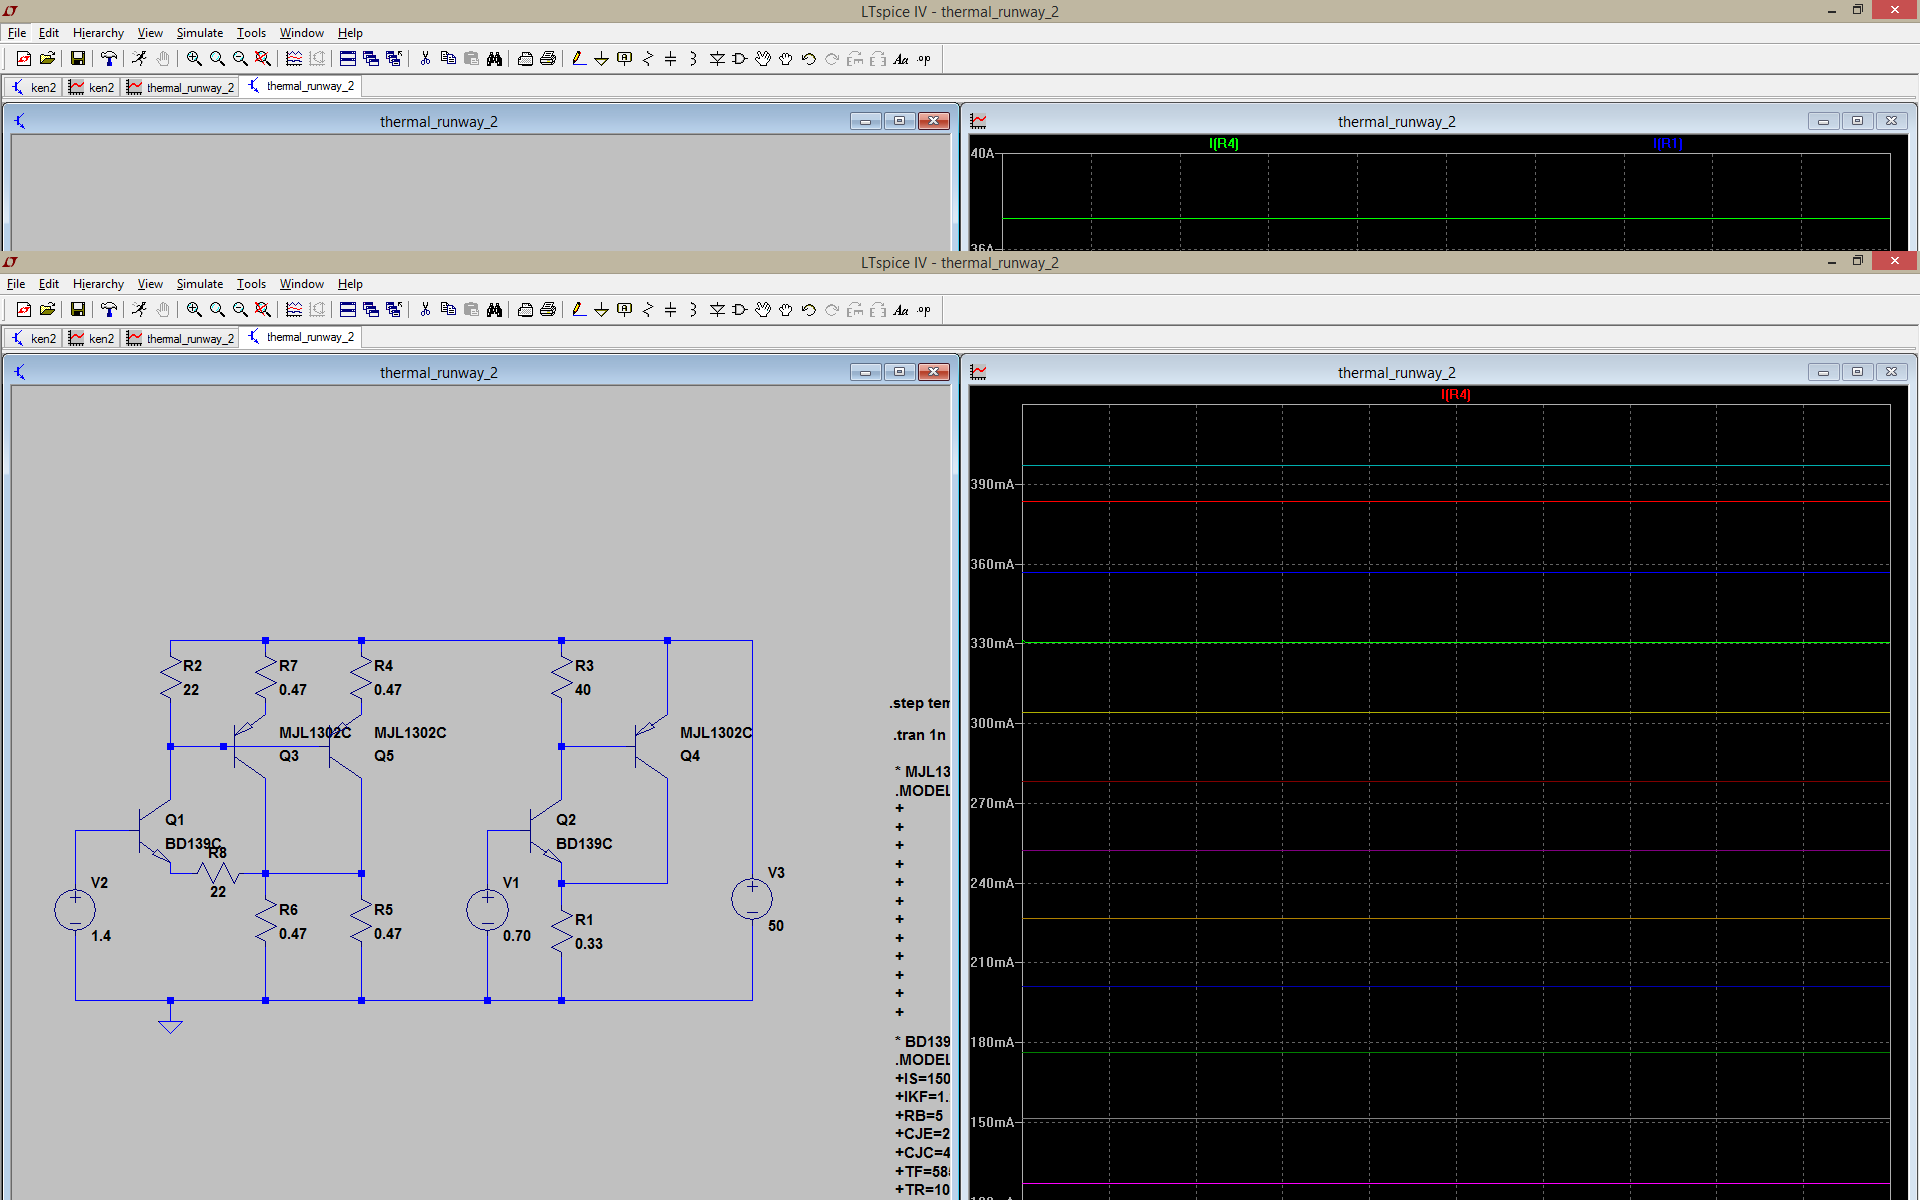The width and height of the screenshot is (1920, 1200).
Task: Open Control Panel hammer icon in front window
Action: coord(109,310)
